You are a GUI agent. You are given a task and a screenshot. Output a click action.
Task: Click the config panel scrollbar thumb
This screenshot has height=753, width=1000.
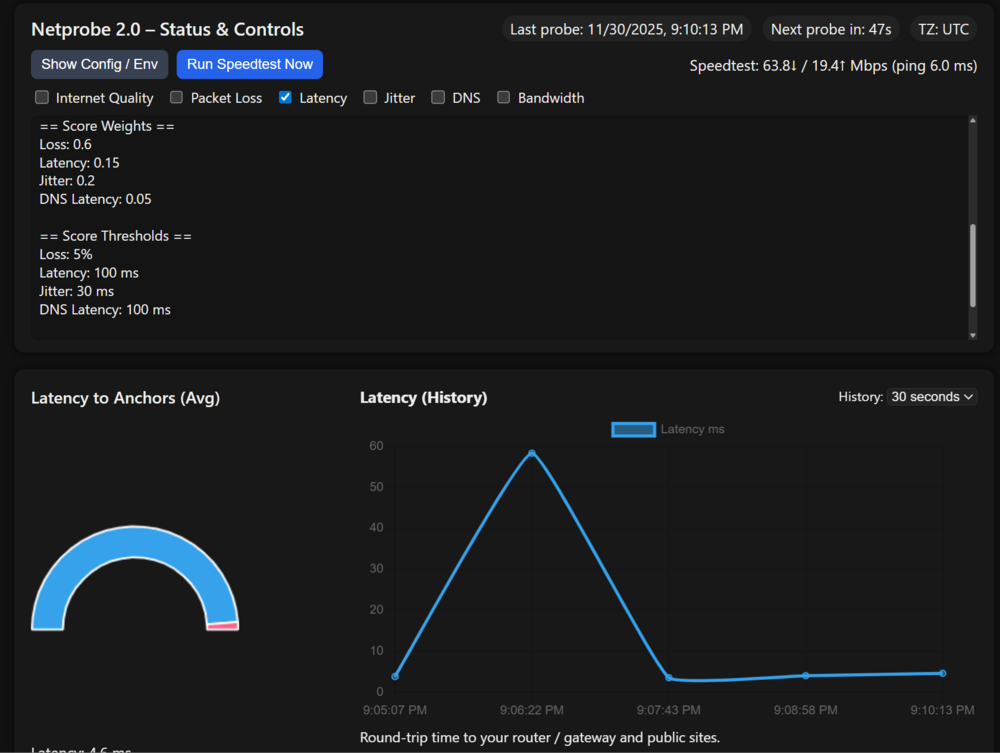[973, 265]
